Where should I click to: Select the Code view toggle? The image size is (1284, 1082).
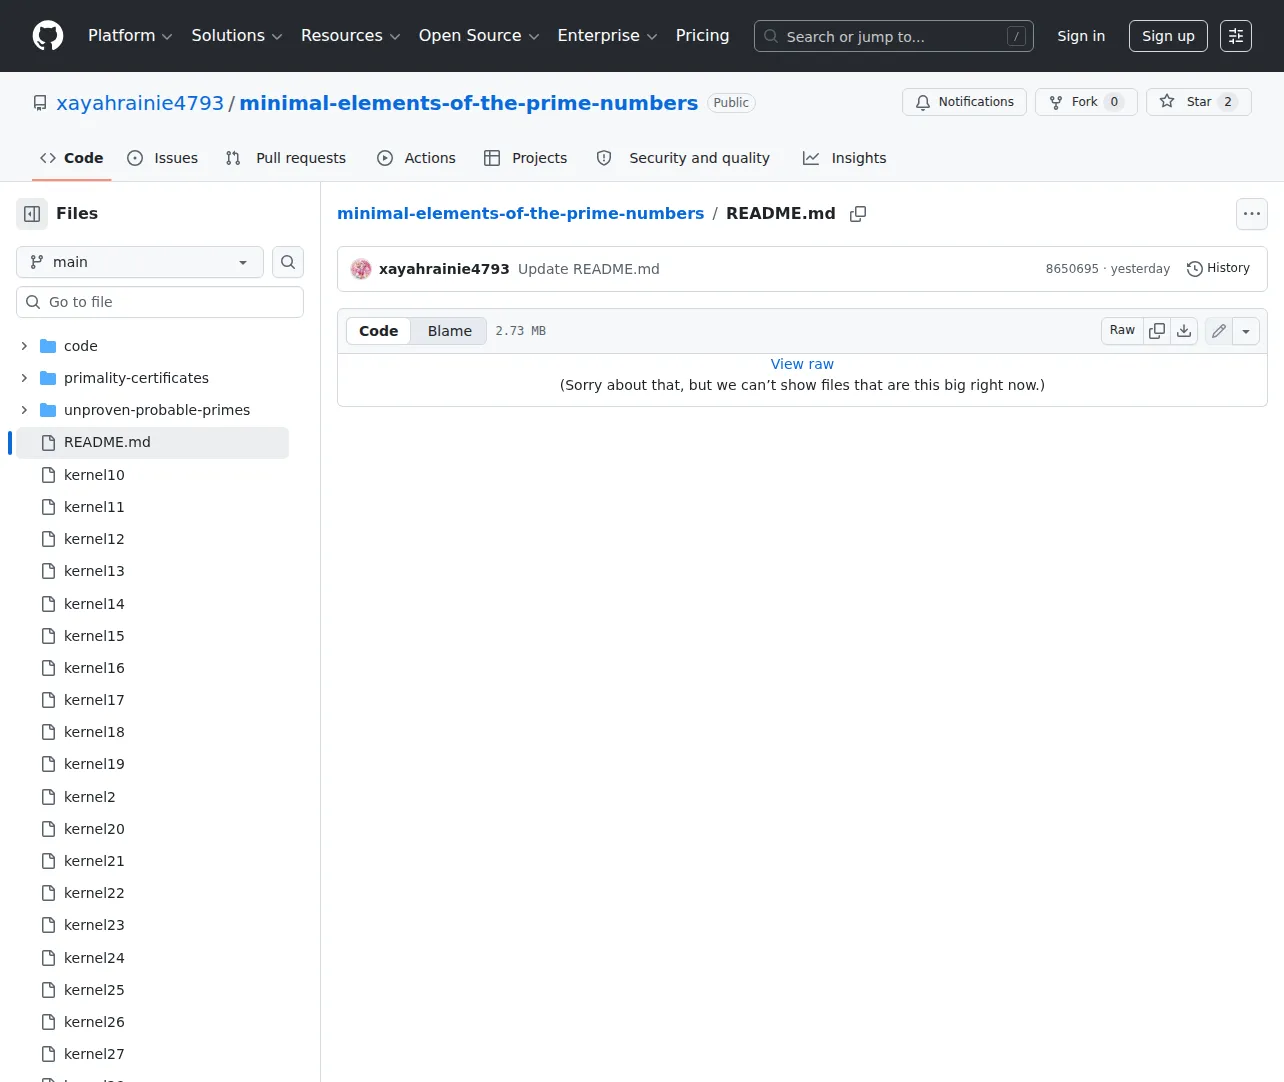click(x=379, y=331)
